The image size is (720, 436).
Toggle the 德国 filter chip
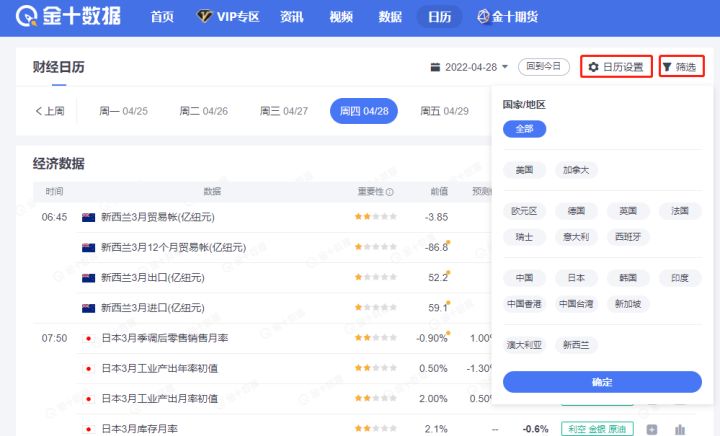click(576, 211)
